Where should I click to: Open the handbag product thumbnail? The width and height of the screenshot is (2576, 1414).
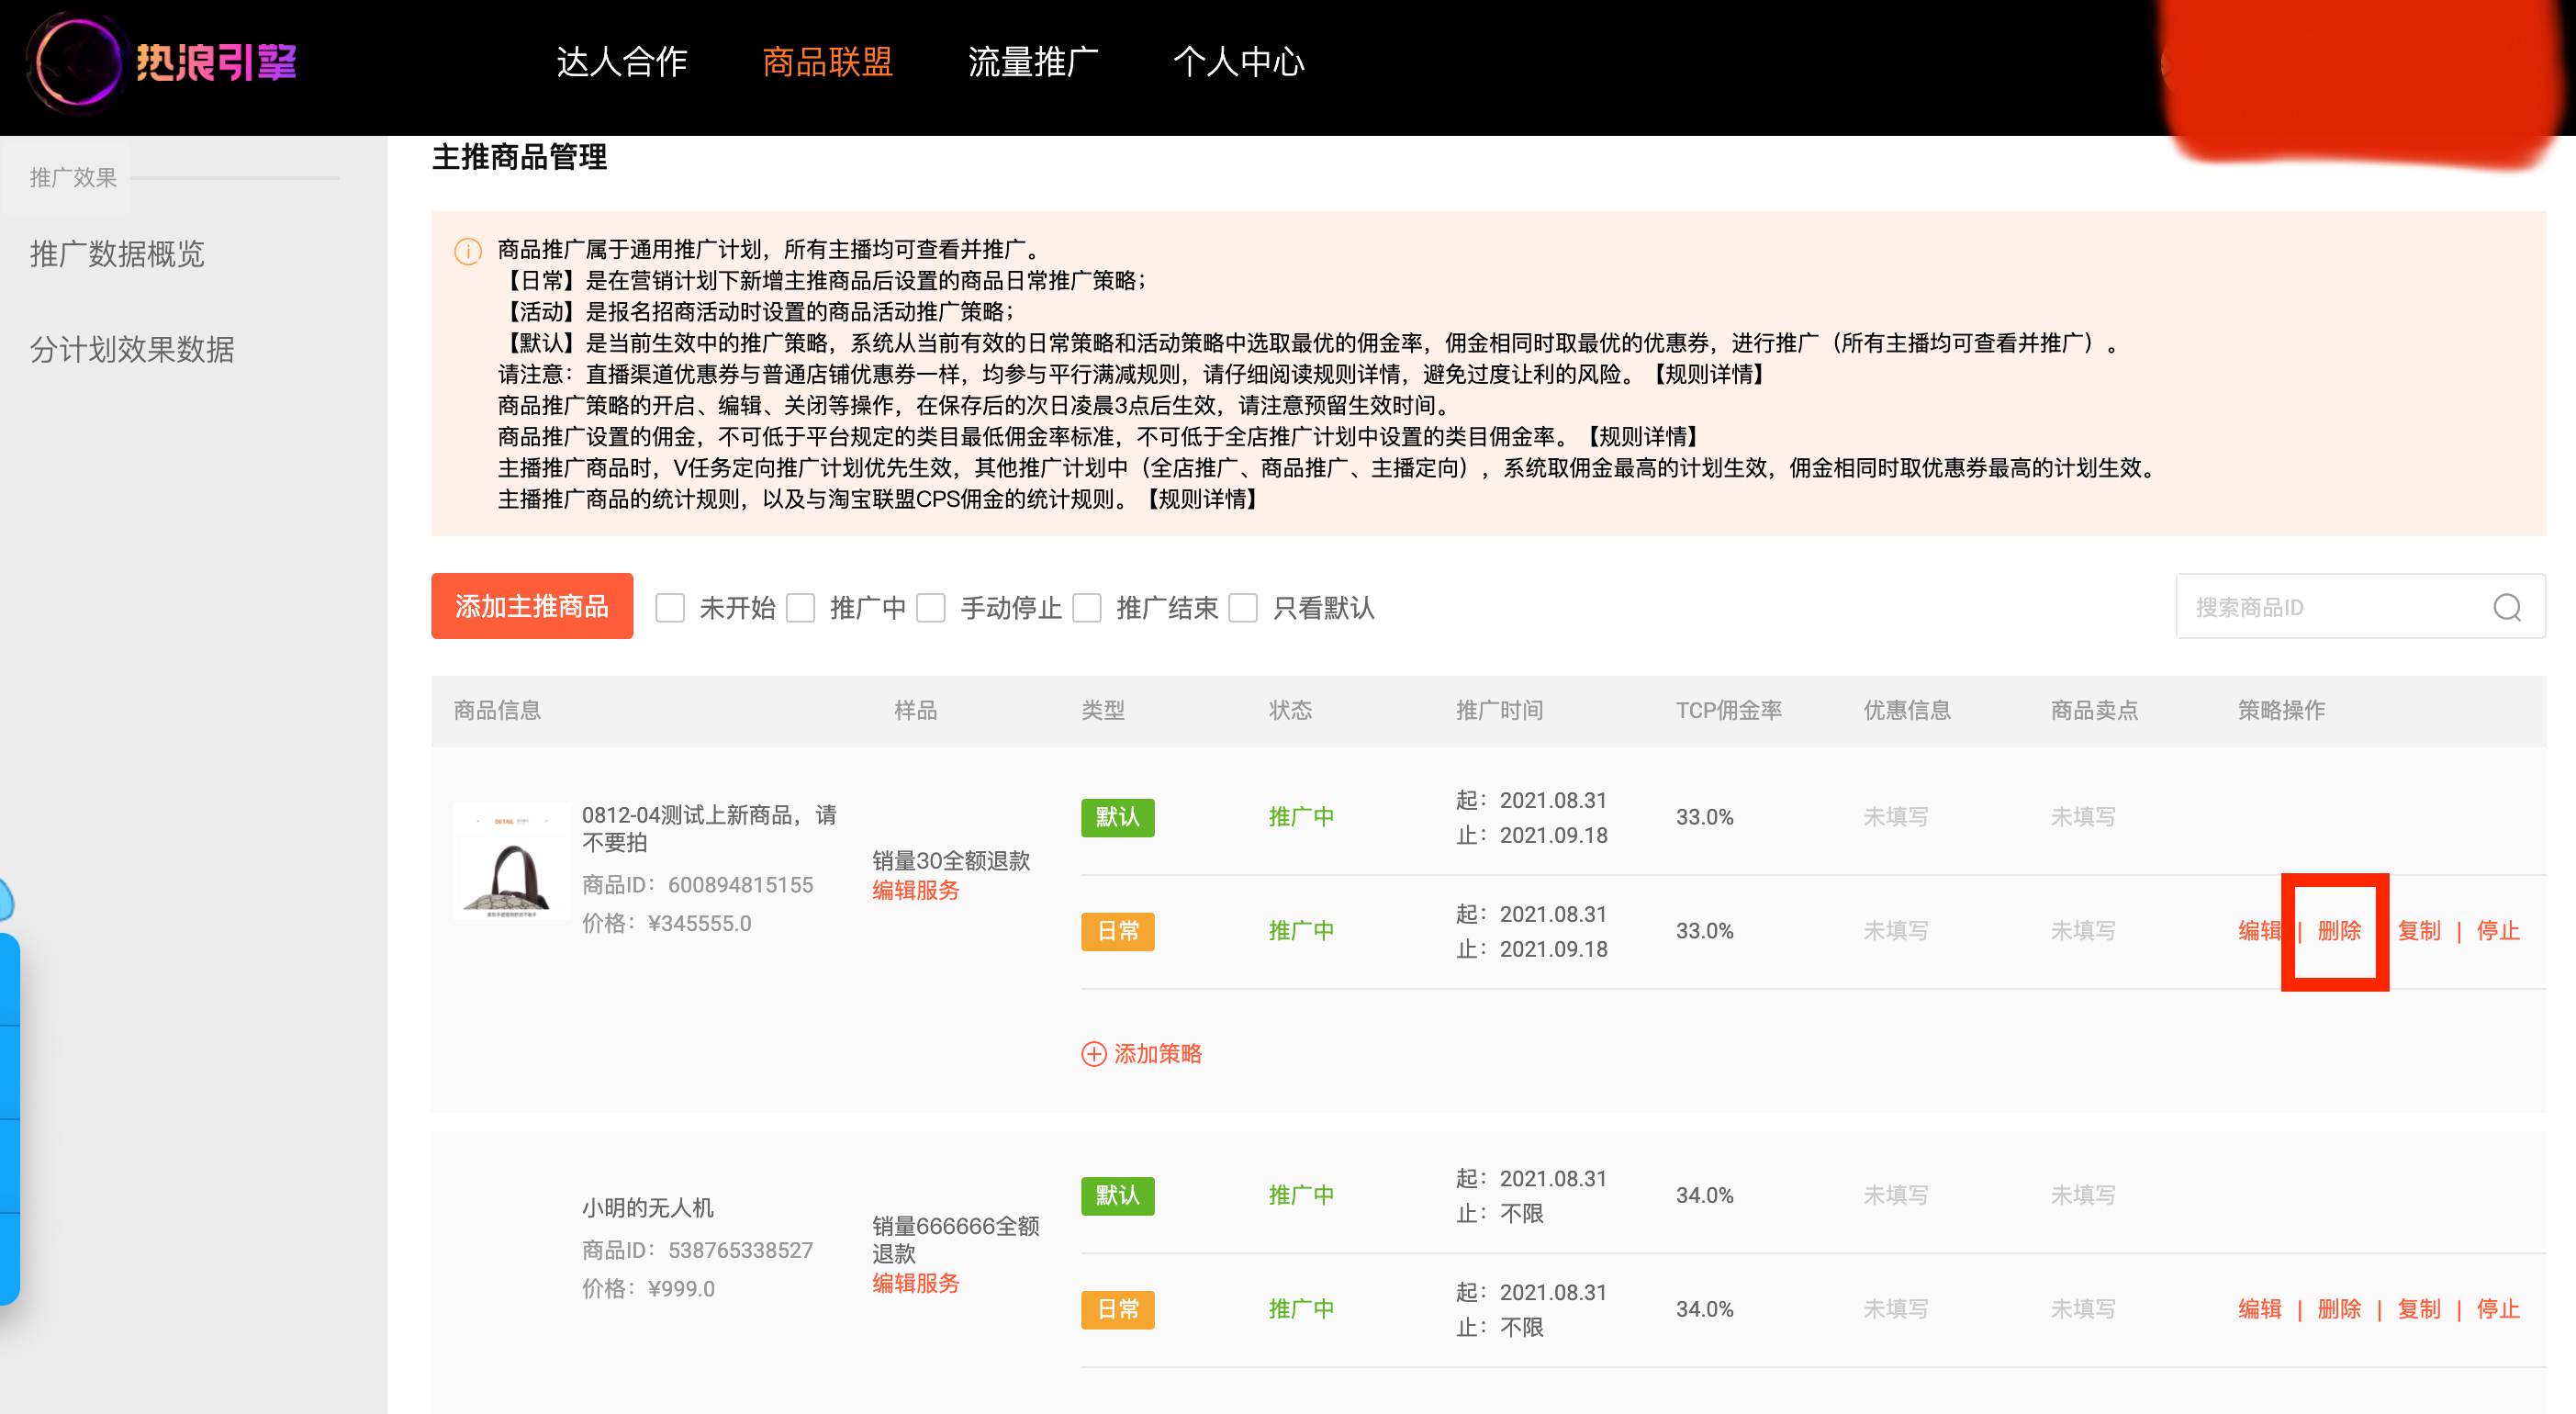(x=512, y=860)
